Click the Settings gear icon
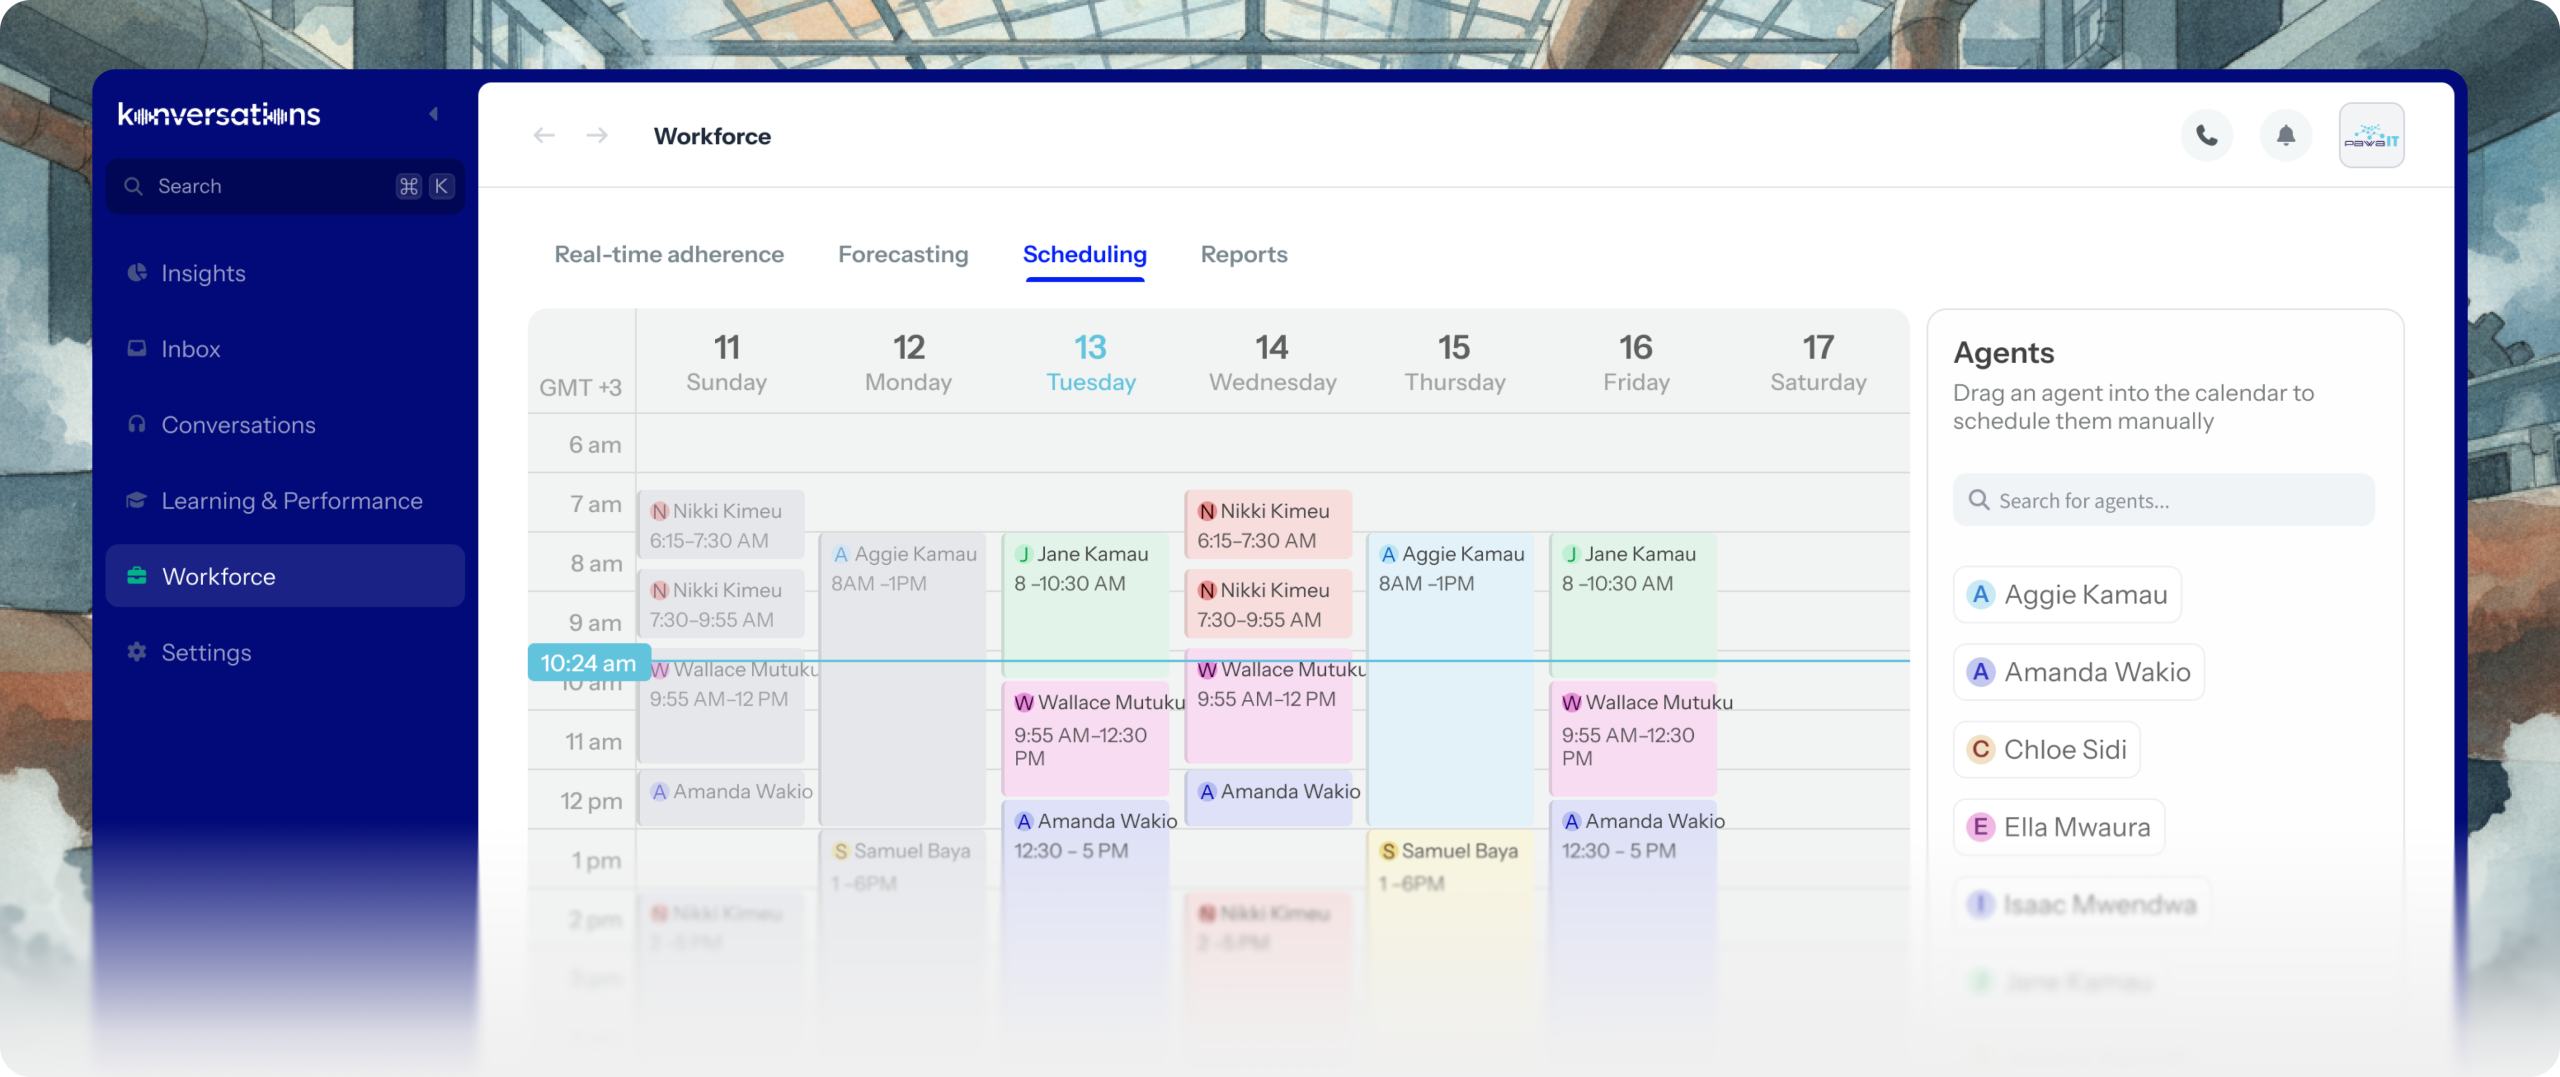The image size is (2560, 1077). pos(137,652)
